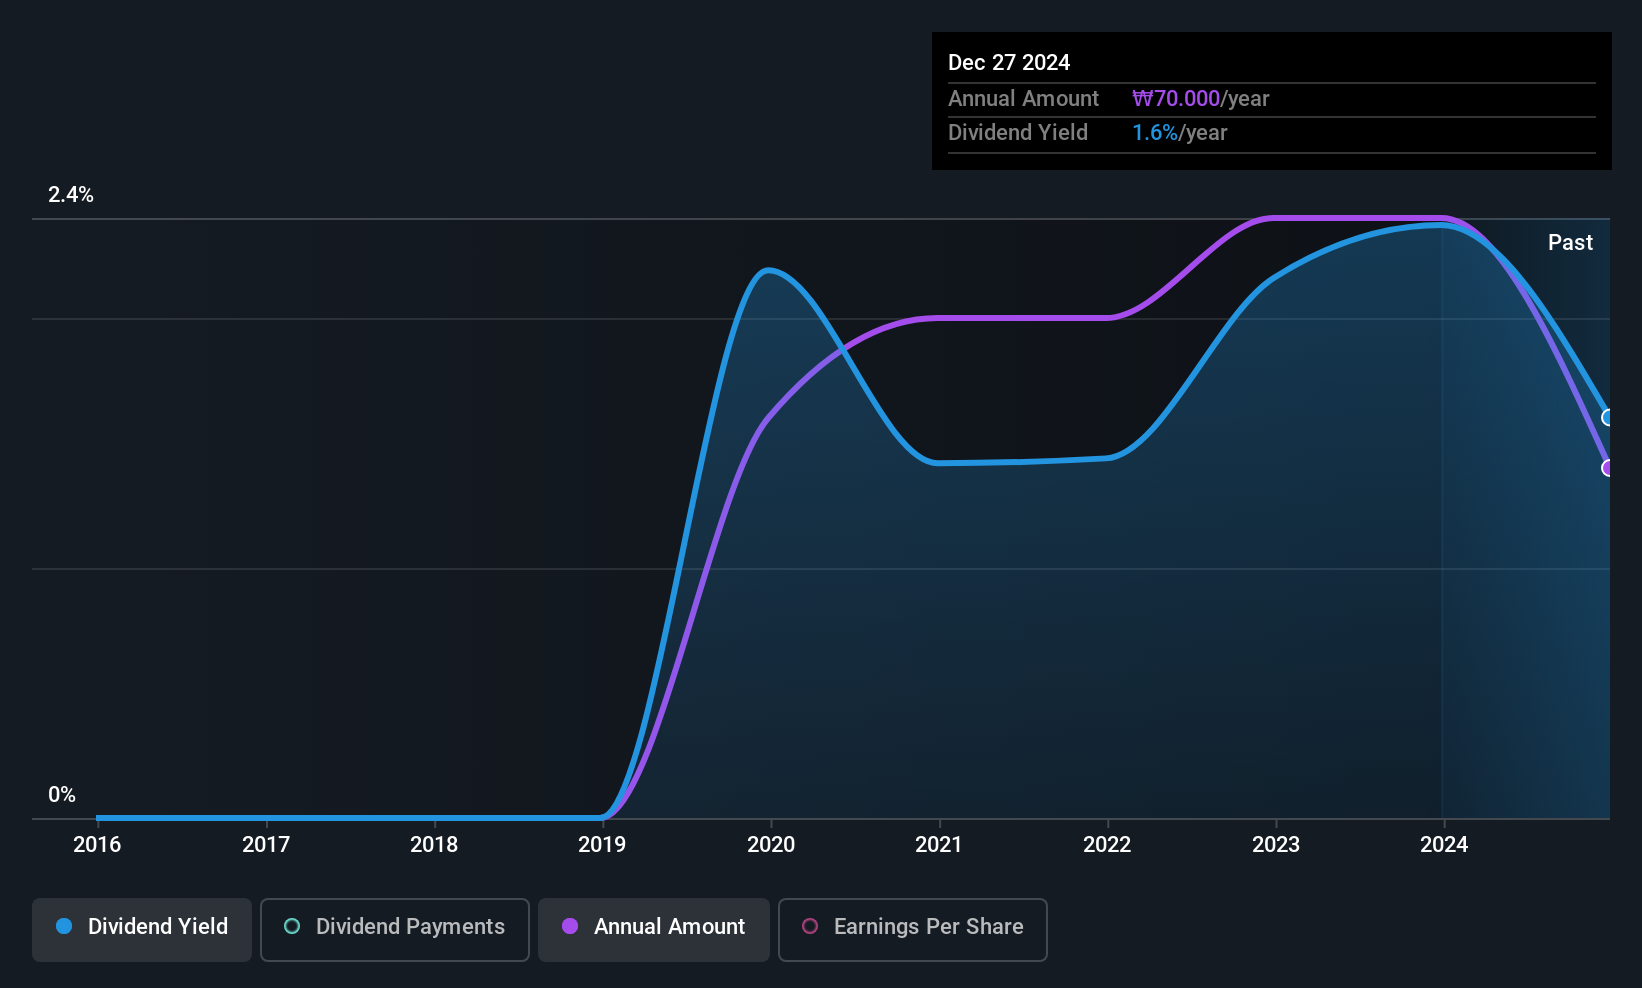Click the blue endpoint marker on yield line
The height and width of the screenshot is (988, 1642).
[1607, 418]
